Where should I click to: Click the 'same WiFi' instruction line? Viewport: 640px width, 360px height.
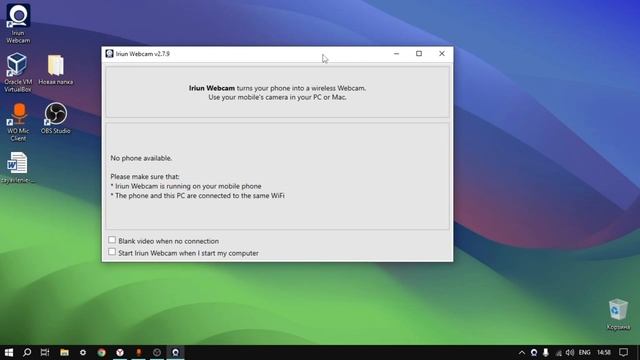coord(198,196)
